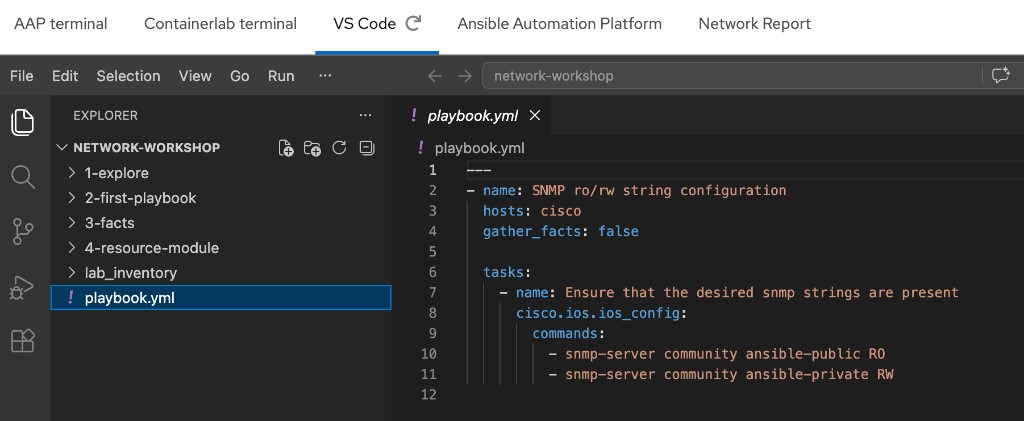Click the New Folder icon in the Explorer
Viewport: 1024px width, 421px height.
coord(313,148)
